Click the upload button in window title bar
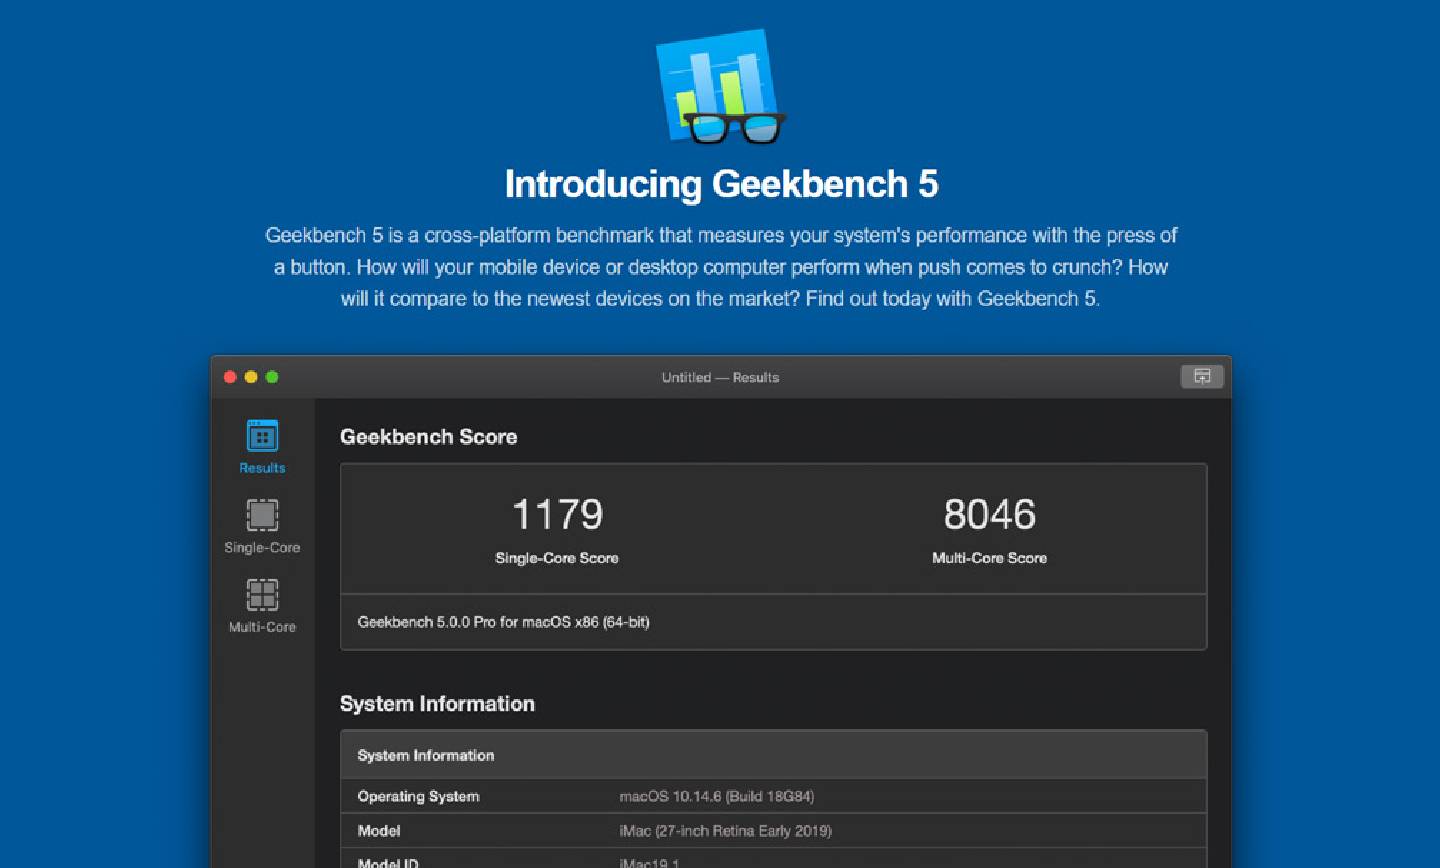The image size is (1440, 868). pos(1202,377)
